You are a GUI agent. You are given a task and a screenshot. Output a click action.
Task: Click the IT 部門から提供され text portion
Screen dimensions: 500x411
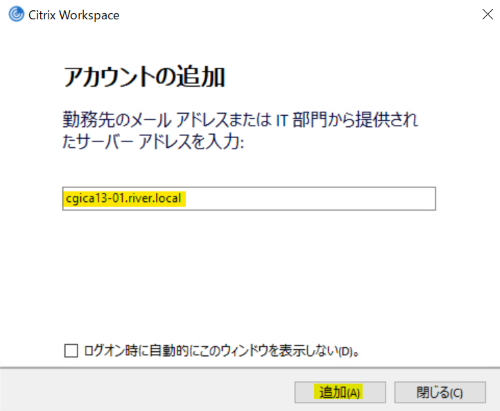click(x=347, y=119)
